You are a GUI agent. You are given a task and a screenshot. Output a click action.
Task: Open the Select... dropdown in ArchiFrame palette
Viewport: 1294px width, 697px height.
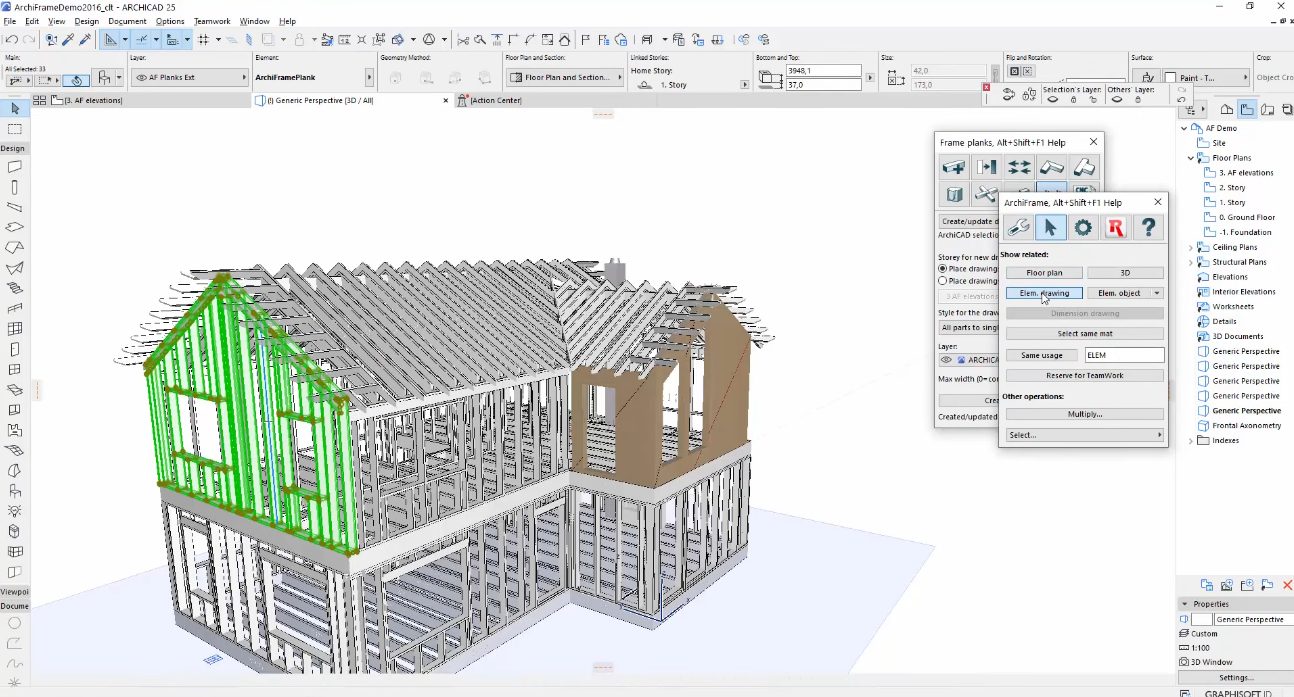[x=1085, y=435]
